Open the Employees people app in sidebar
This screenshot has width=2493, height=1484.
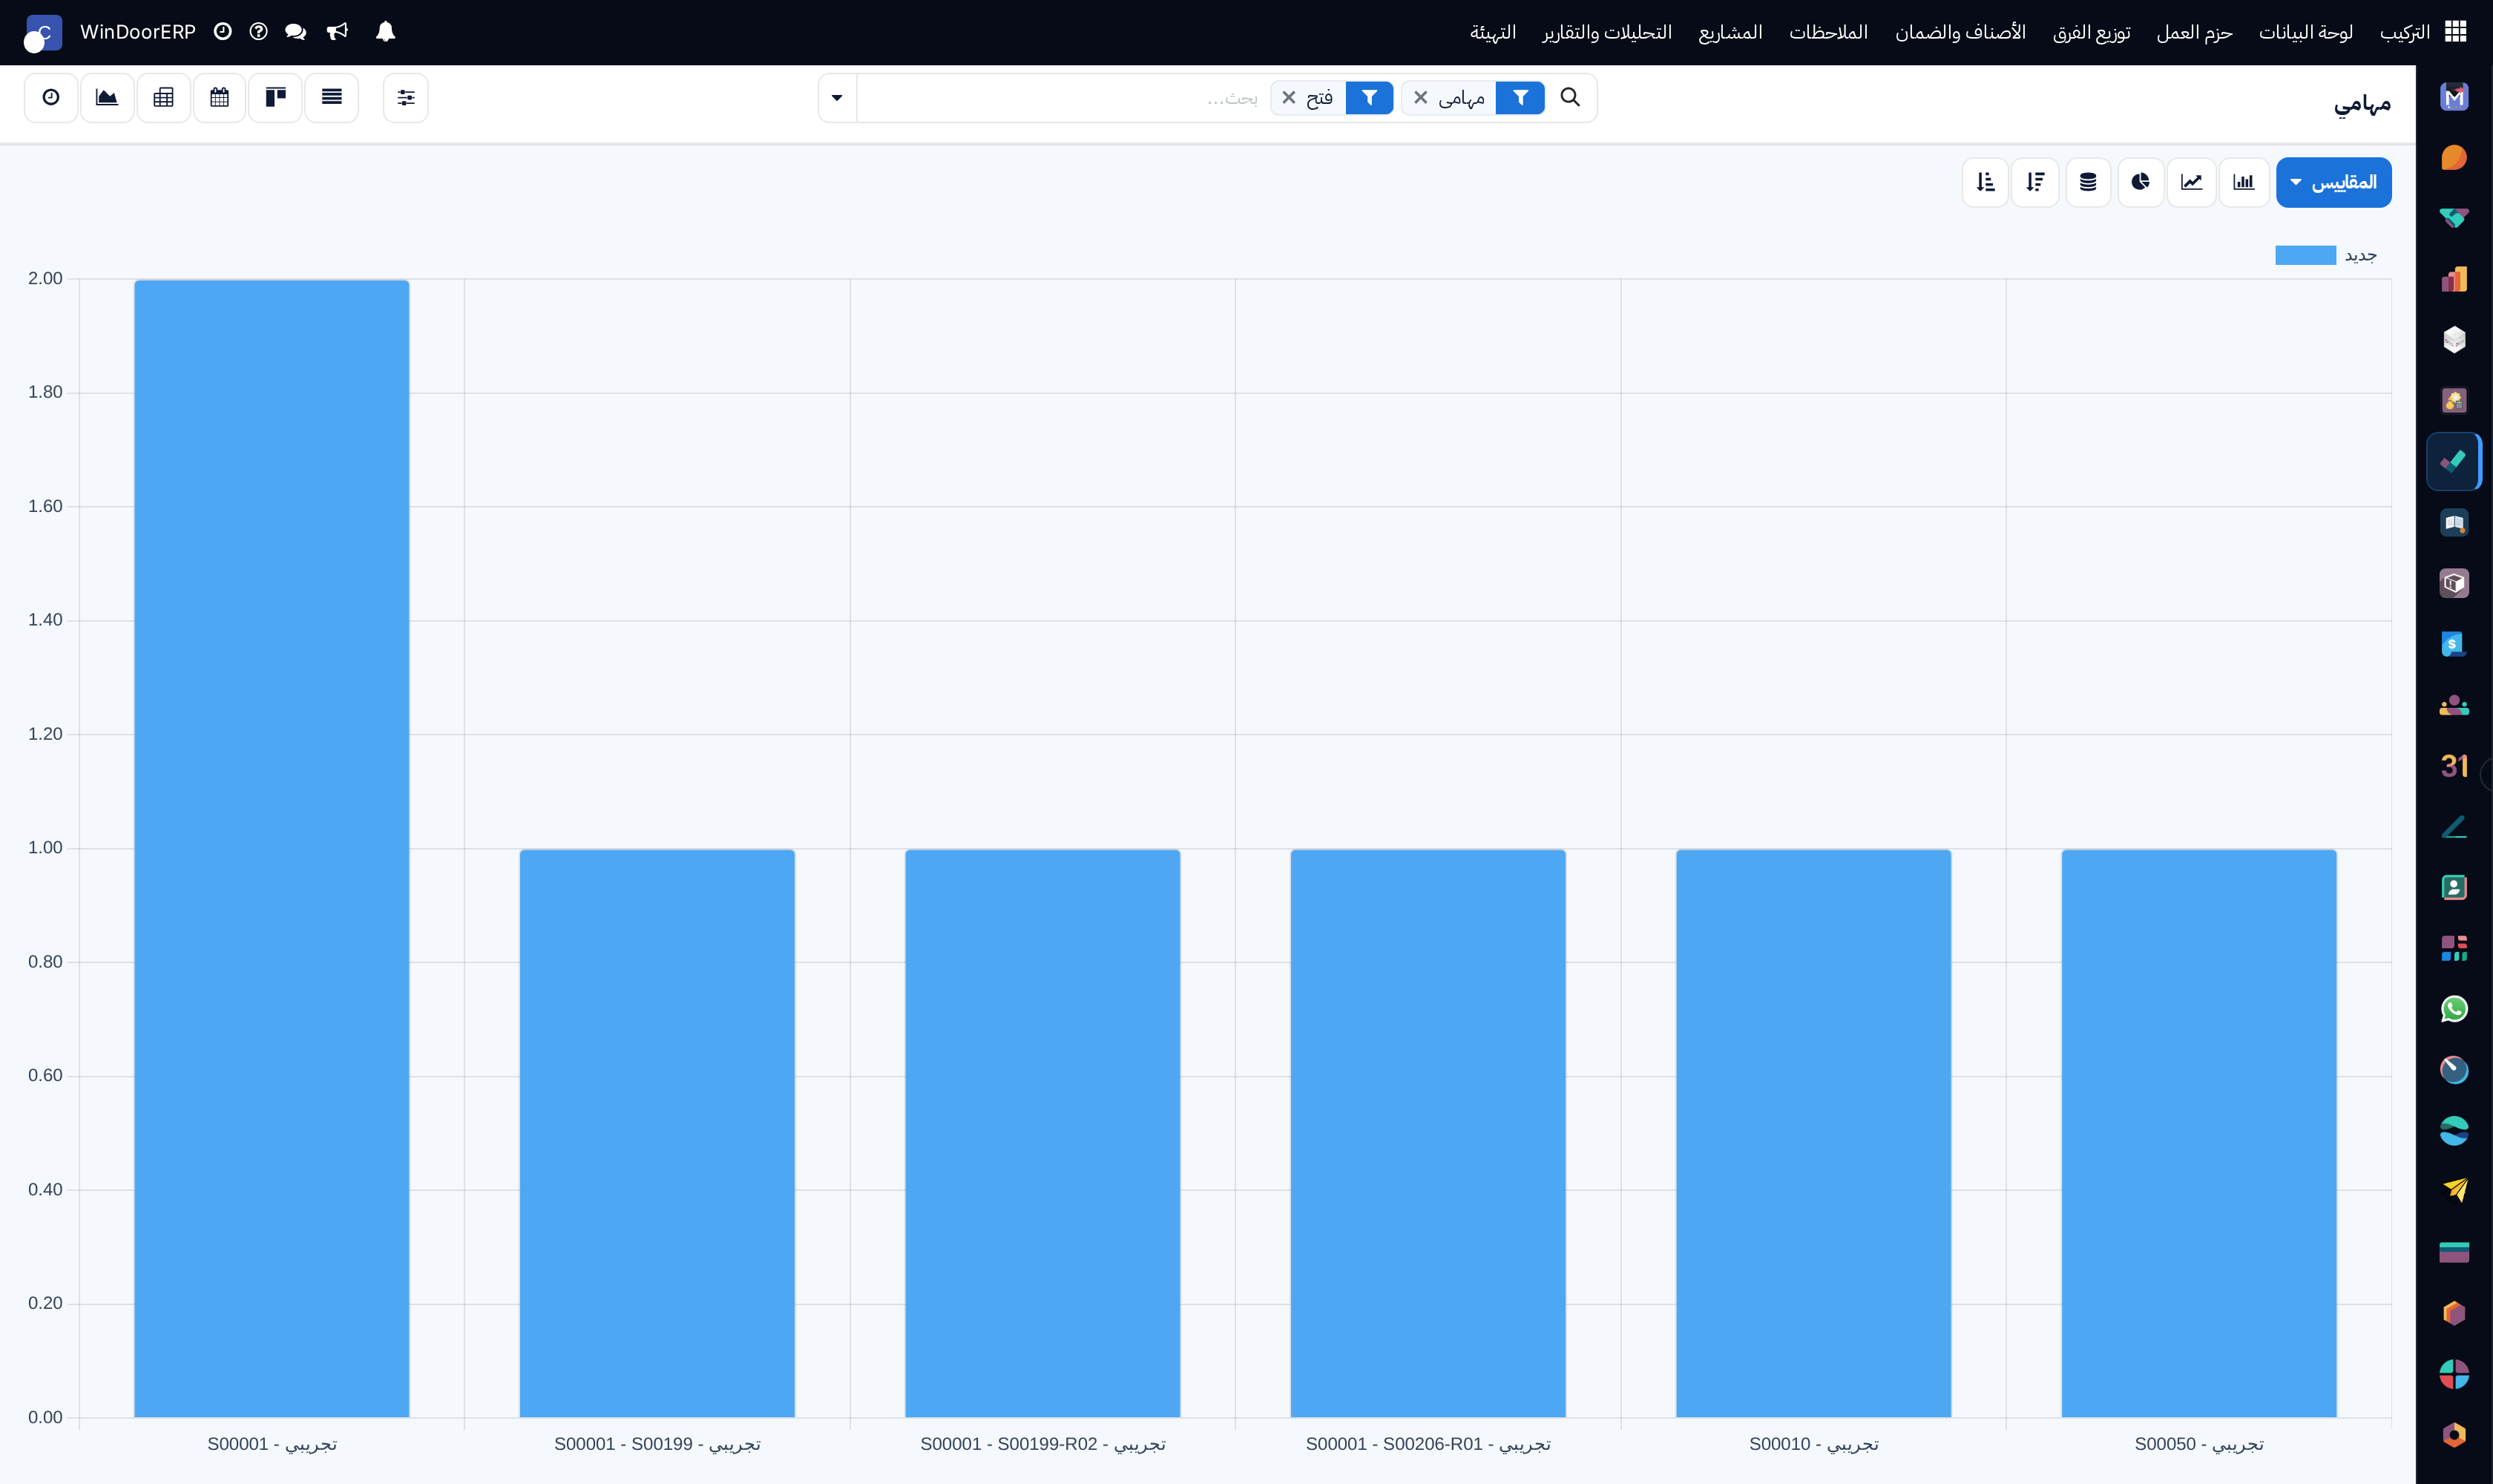pyautogui.click(x=2454, y=705)
